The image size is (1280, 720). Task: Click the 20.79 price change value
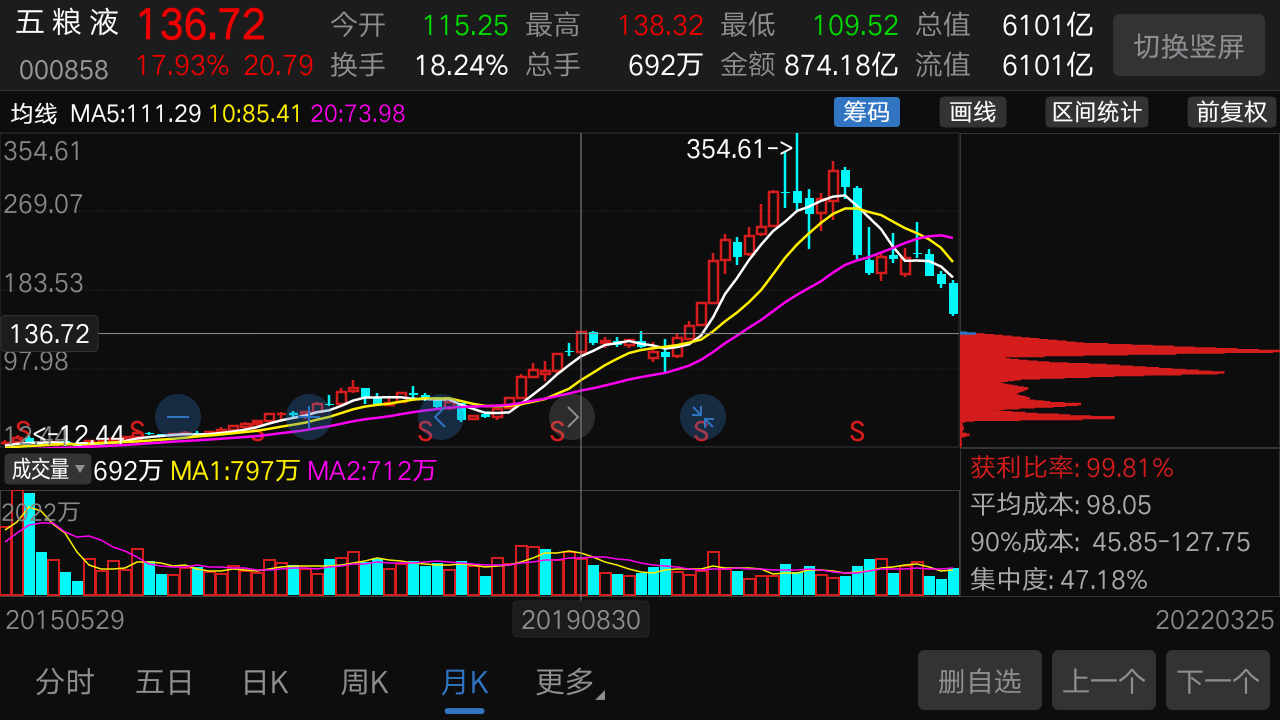279,66
